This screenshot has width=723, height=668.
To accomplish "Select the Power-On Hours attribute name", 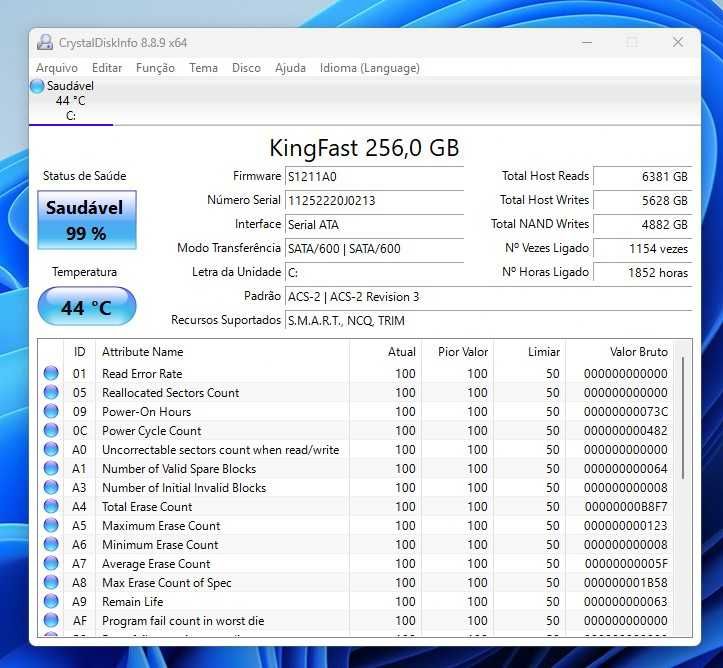I will click(147, 411).
